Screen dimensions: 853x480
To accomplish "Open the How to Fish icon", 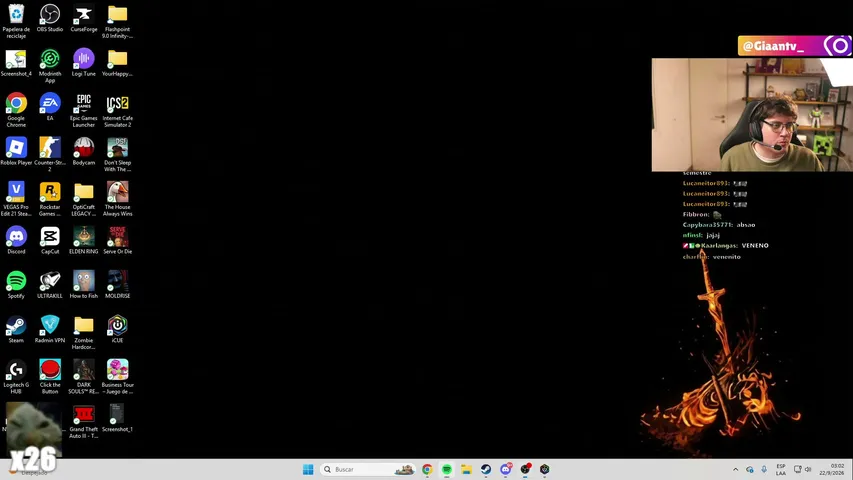I will (84, 285).
